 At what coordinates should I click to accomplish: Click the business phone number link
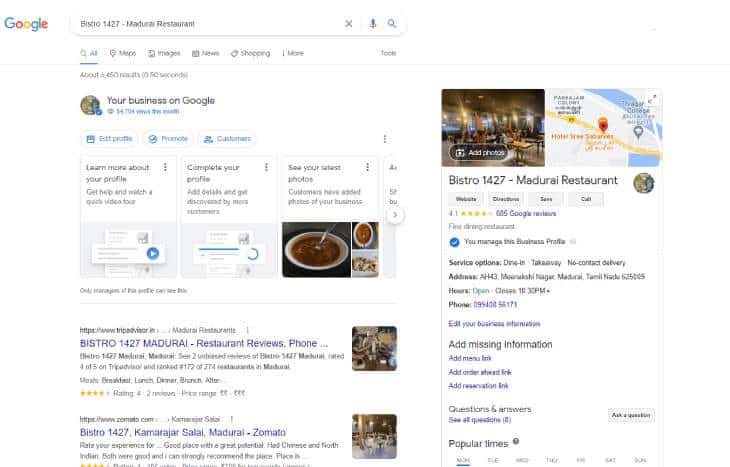(495, 305)
